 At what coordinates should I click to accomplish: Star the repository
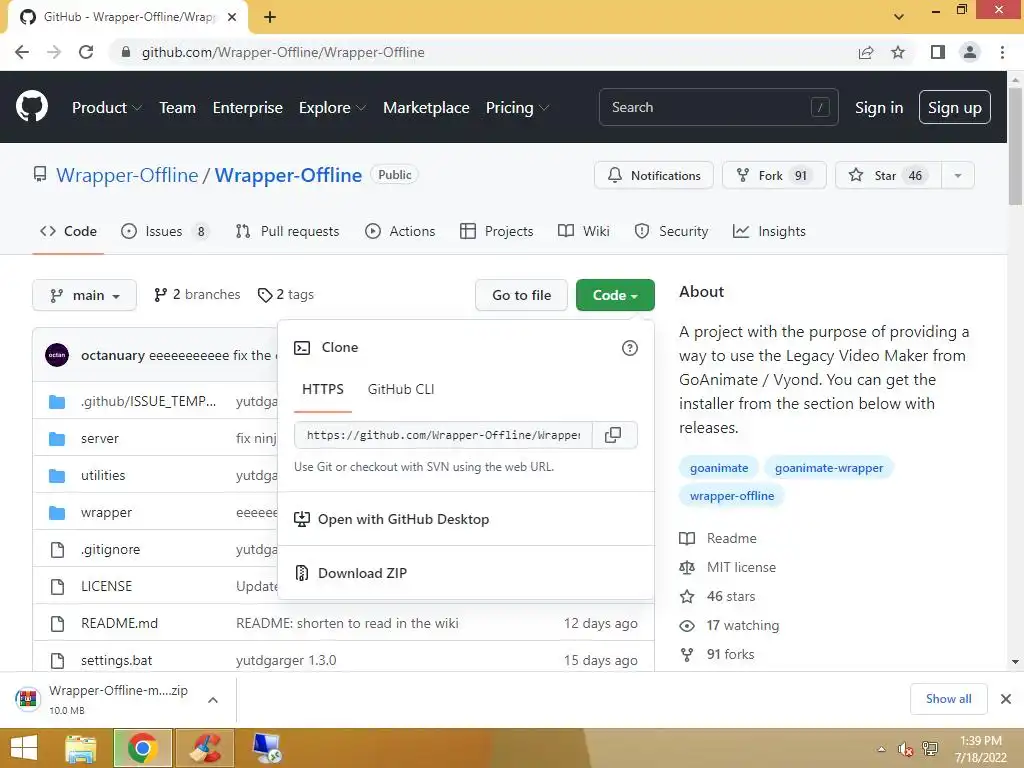tap(888, 176)
